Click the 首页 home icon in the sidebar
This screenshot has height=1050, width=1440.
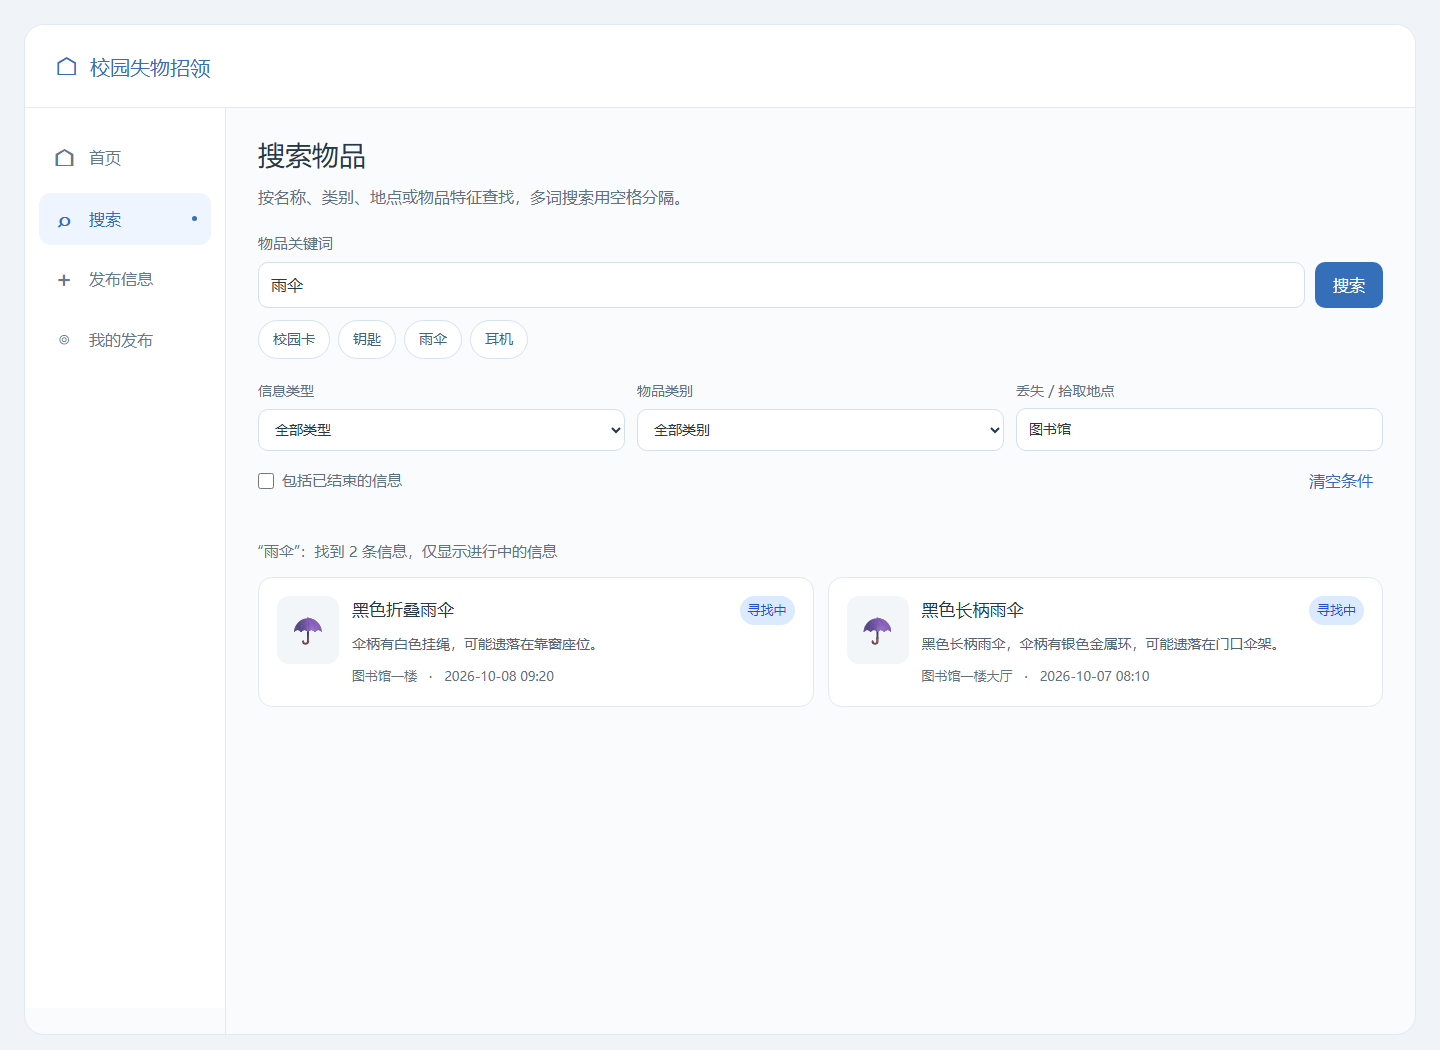(x=65, y=158)
